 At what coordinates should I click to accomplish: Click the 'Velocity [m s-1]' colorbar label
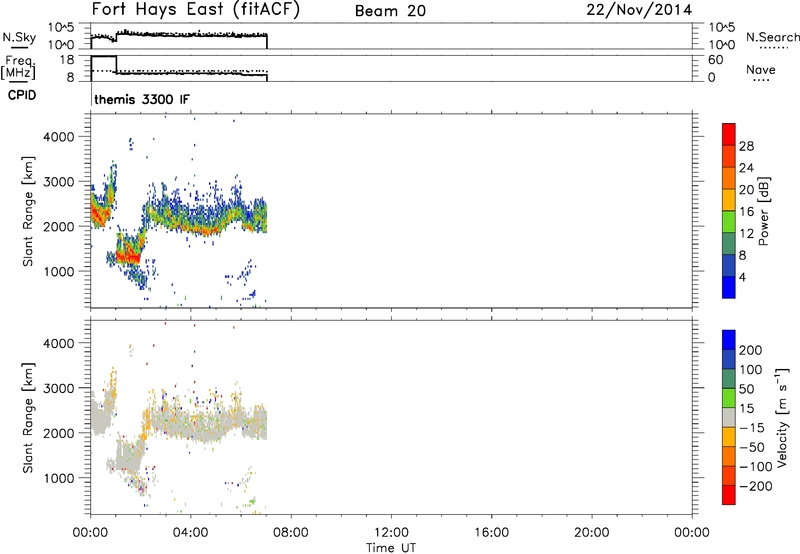(782, 417)
